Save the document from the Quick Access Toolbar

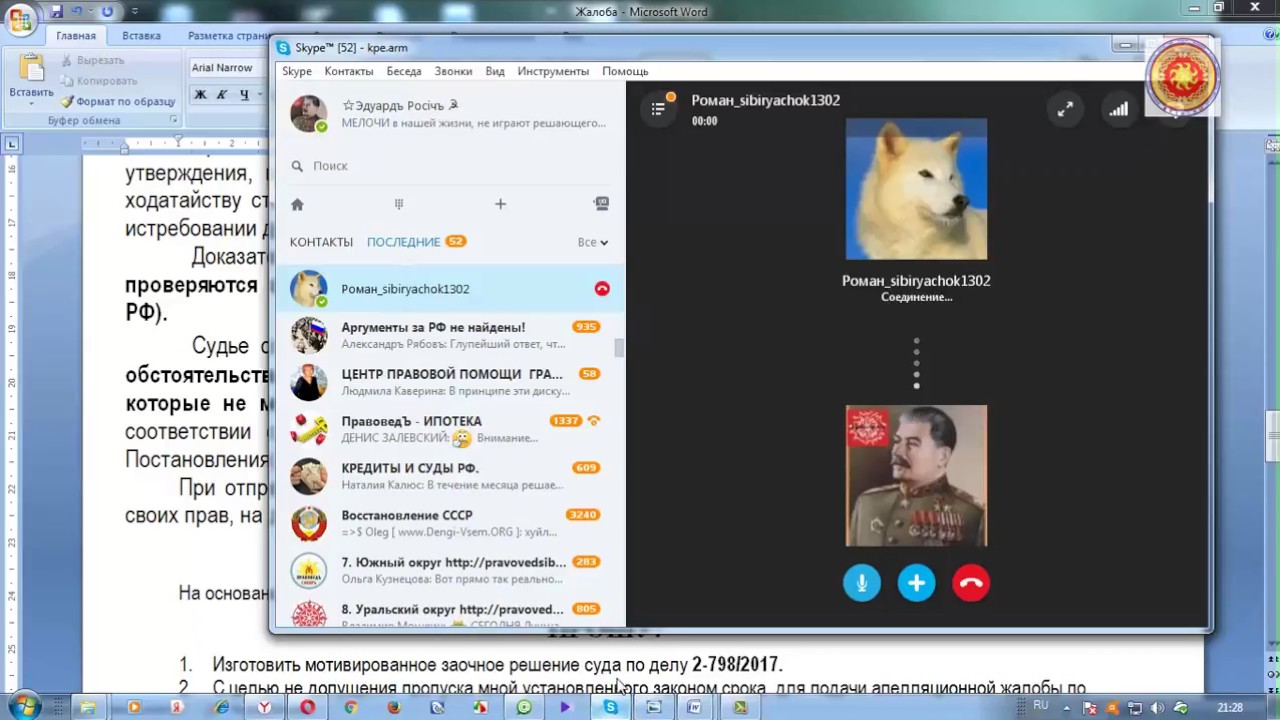pos(57,12)
